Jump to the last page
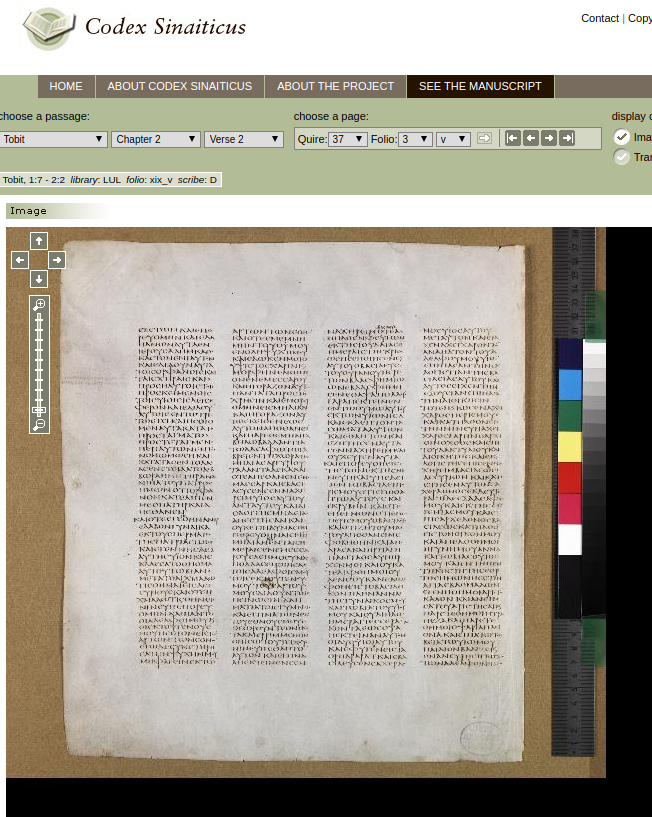 coord(567,138)
